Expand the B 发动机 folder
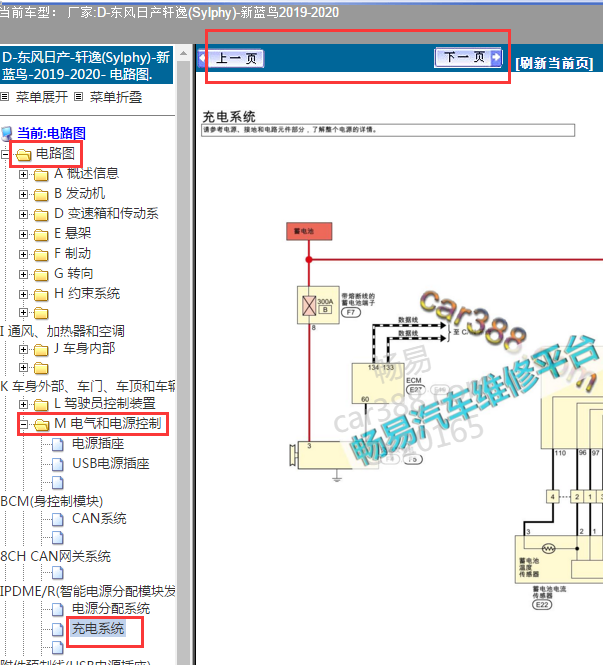Viewport: 603px width, 665px height. 23,194
